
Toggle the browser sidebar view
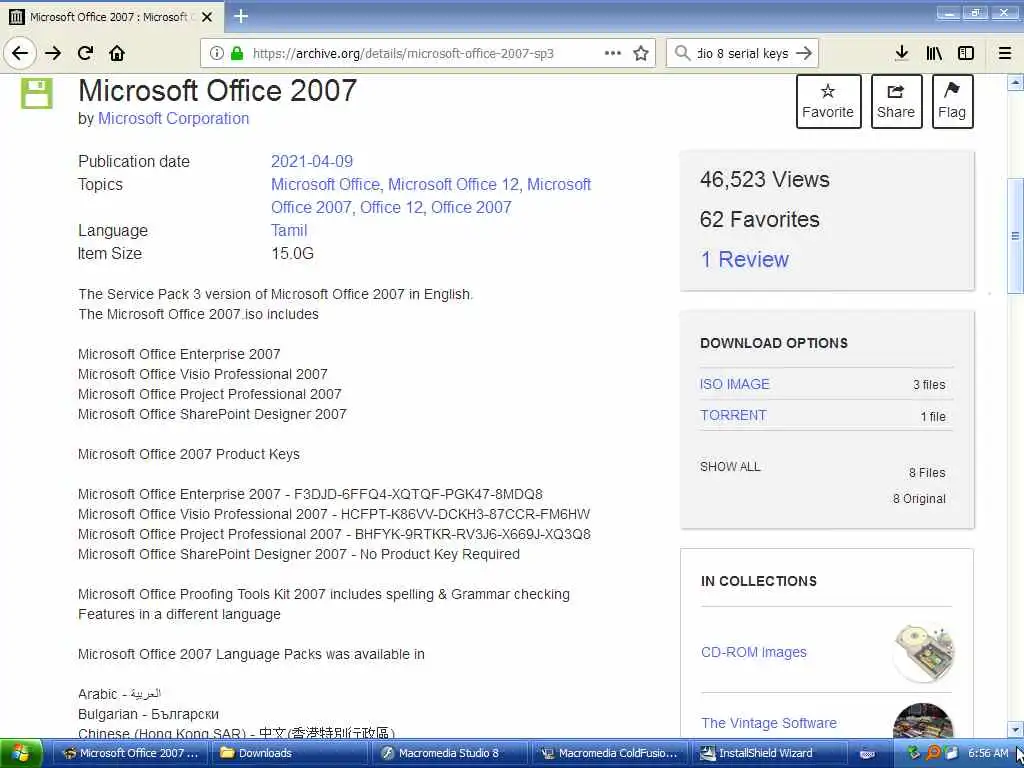tap(966, 53)
